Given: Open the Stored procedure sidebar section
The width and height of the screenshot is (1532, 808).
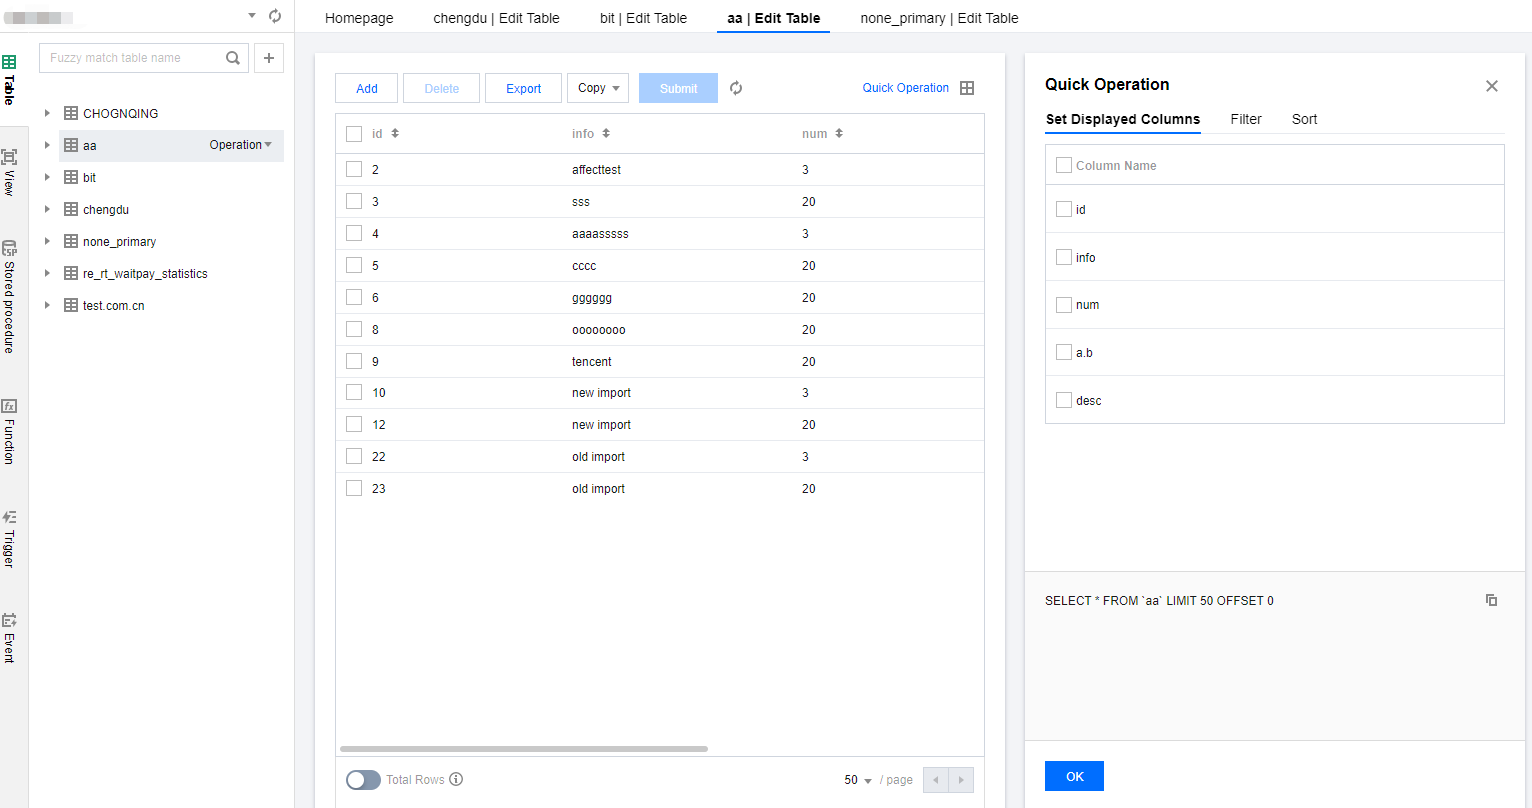Looking at the screenshot, I should pyautogui.click(x=9, y=296).
